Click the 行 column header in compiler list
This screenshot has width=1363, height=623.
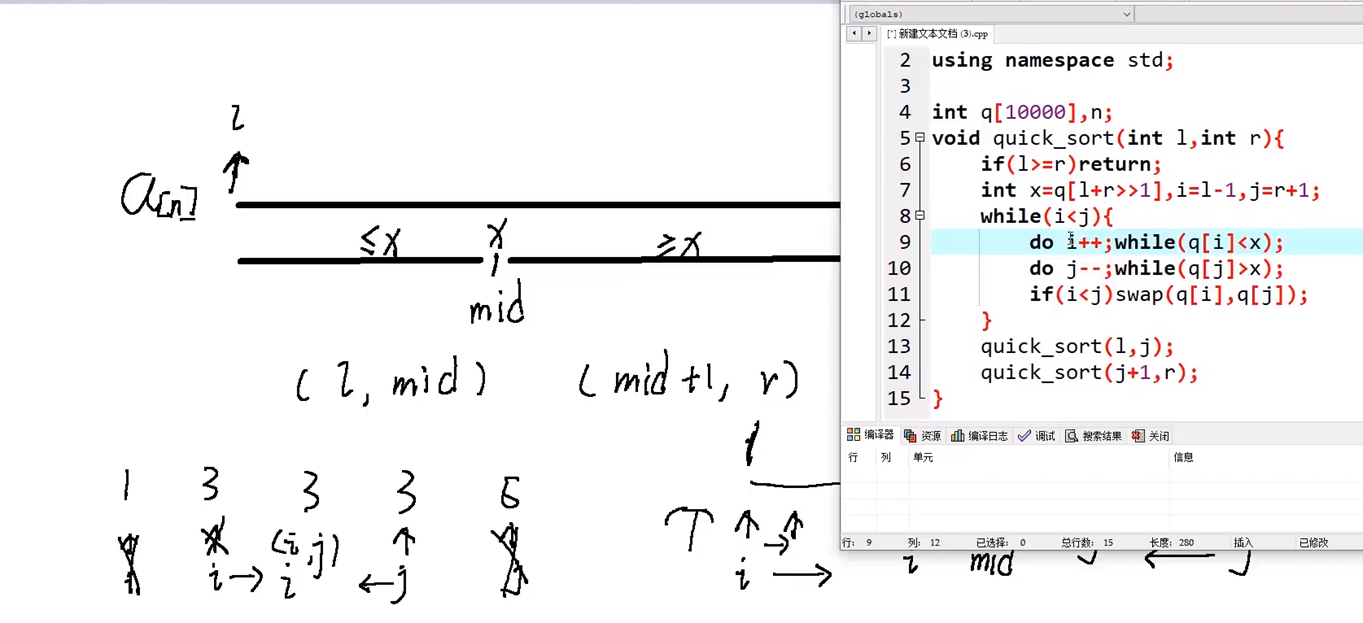pyautogui.click(x=853, y=457)
